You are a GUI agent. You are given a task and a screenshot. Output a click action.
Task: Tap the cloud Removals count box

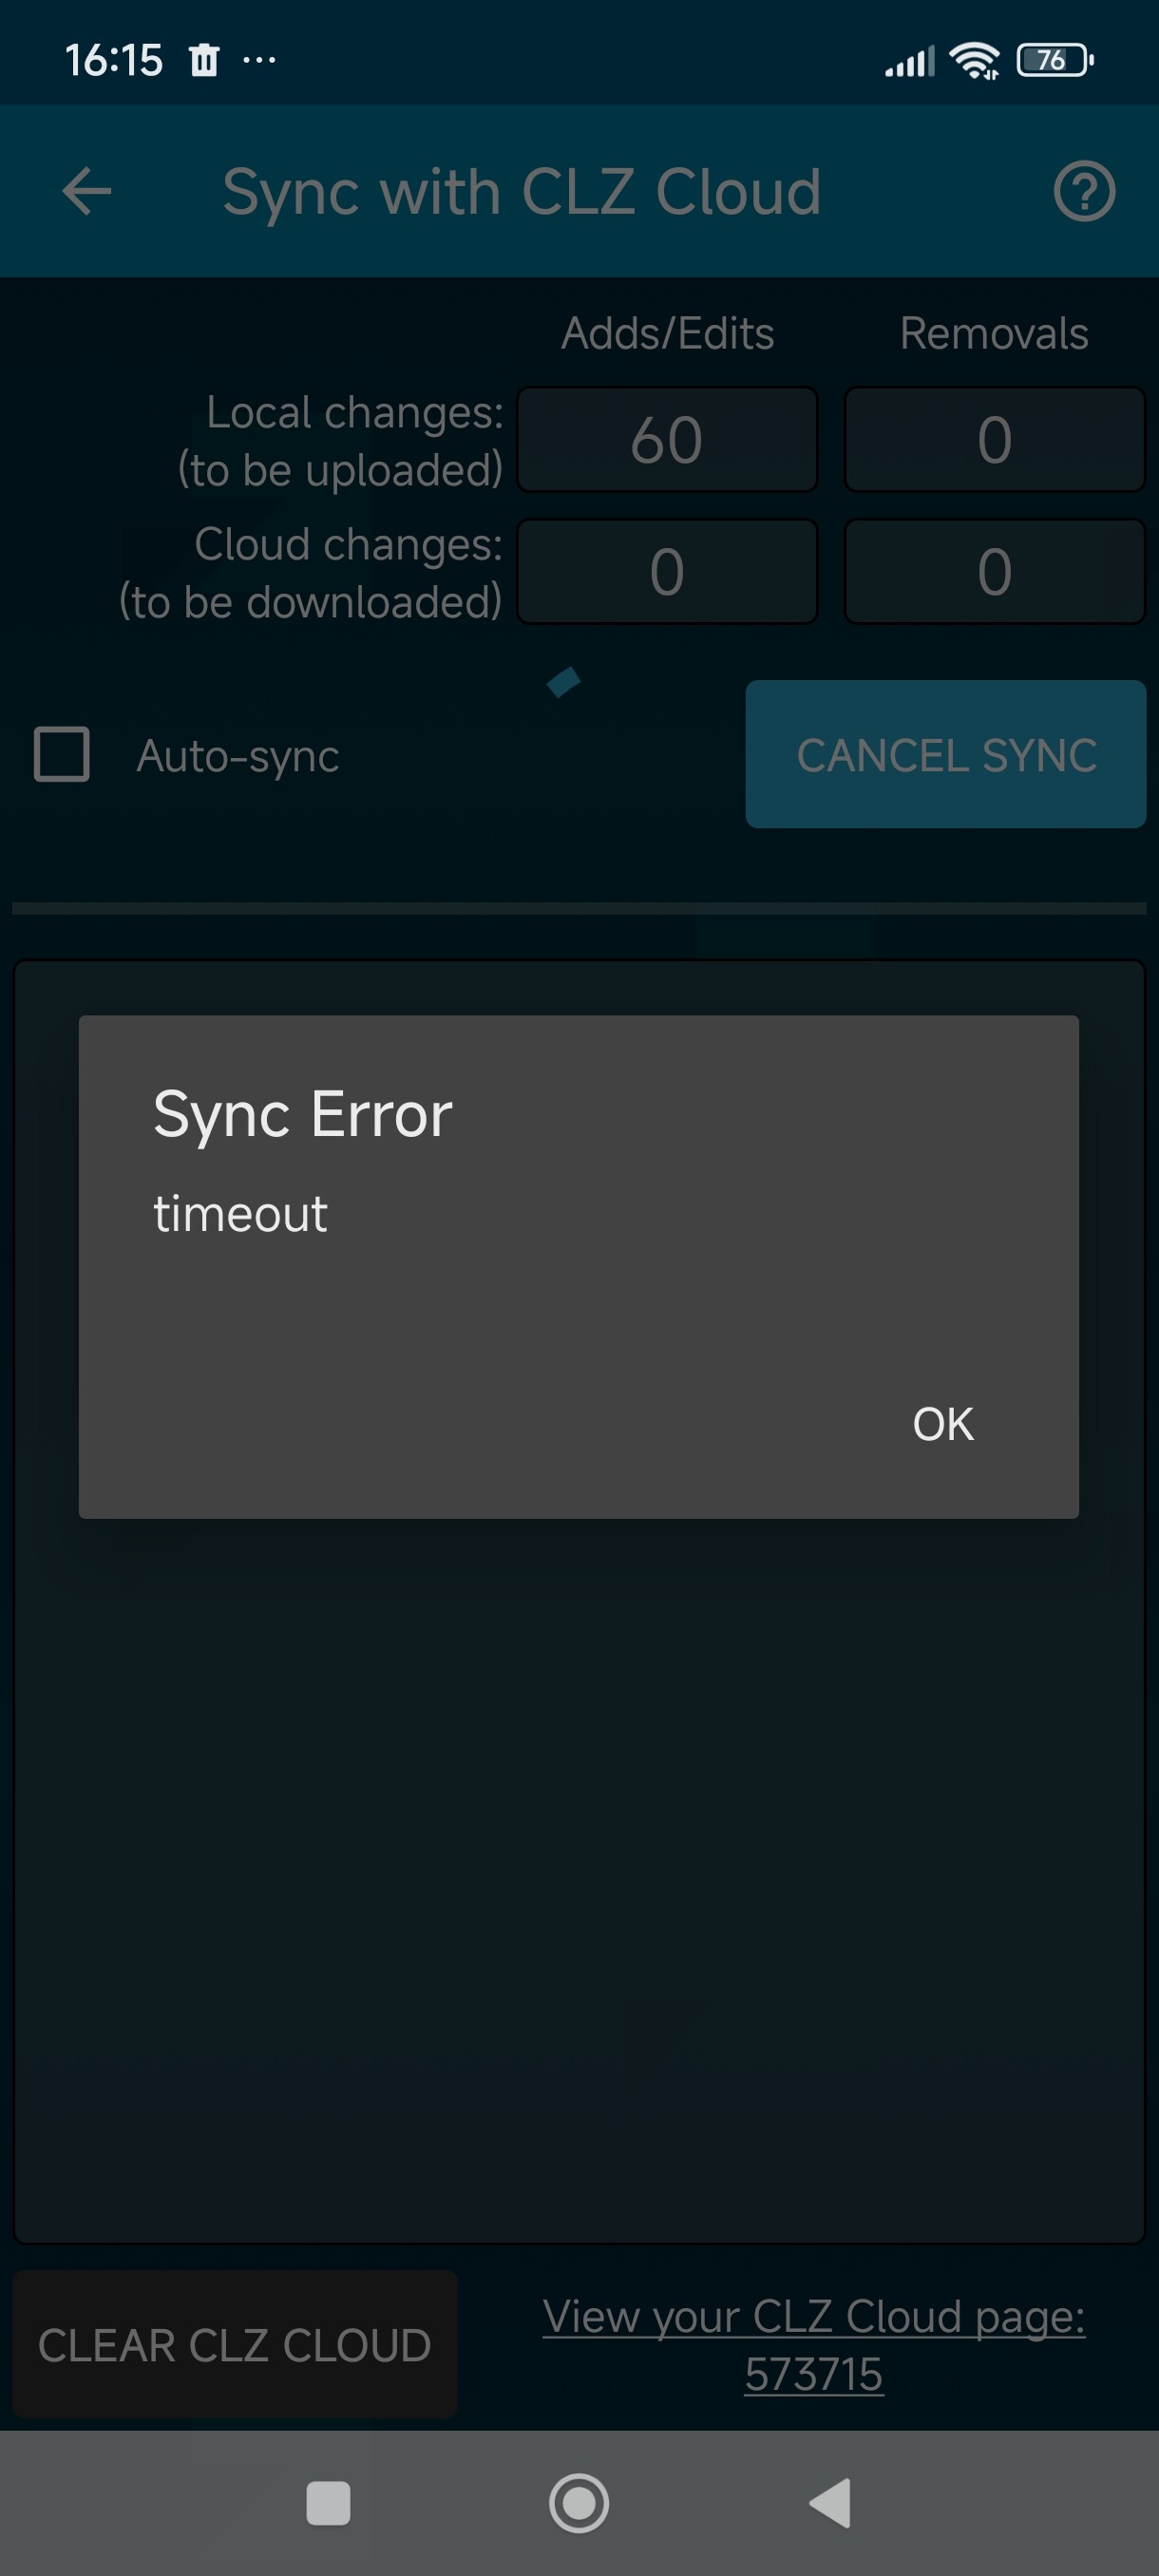pos(994,572)
